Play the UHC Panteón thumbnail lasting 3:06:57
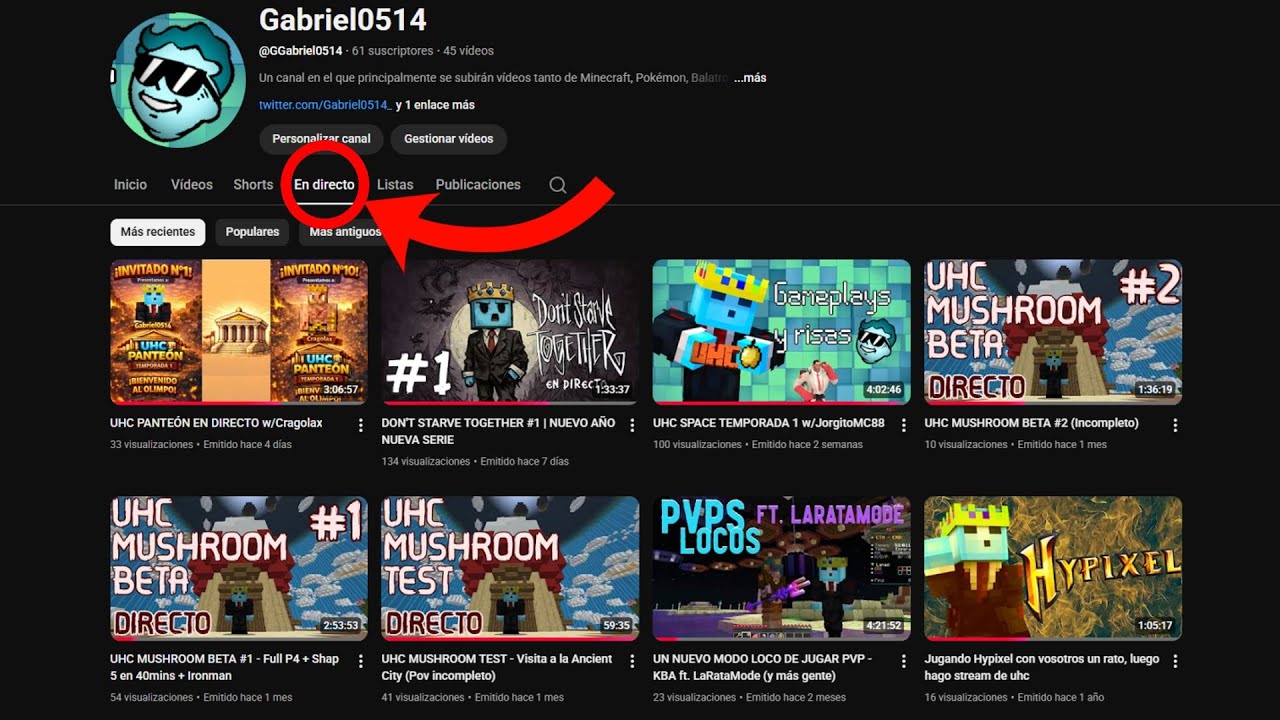 click(x=239, y=332)
